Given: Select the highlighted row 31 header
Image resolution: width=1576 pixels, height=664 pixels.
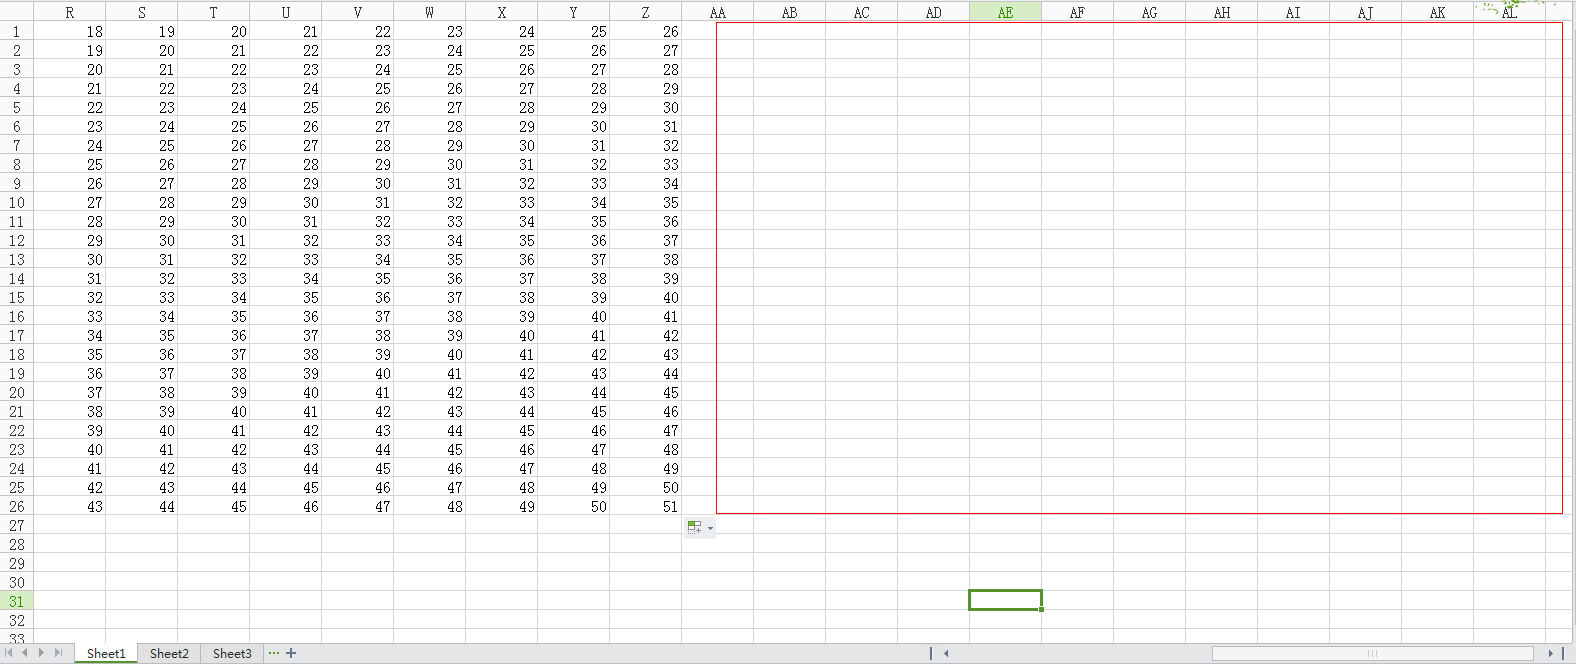Looking at the screenshot, I should (x=17, y=601).
